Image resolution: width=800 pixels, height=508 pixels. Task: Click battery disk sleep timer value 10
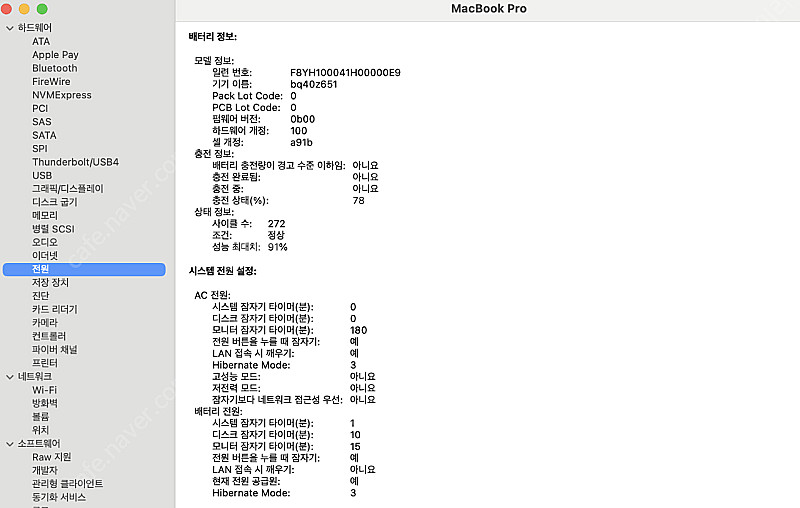pyautogui.click(x=355, y=435)
